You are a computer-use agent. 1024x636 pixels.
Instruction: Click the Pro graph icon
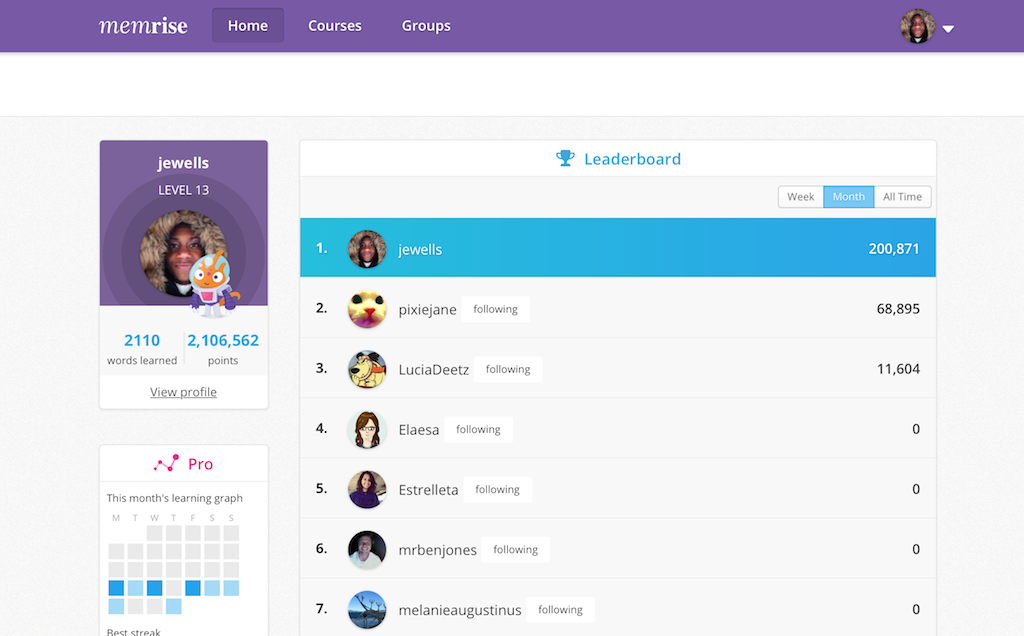[165, 463]
